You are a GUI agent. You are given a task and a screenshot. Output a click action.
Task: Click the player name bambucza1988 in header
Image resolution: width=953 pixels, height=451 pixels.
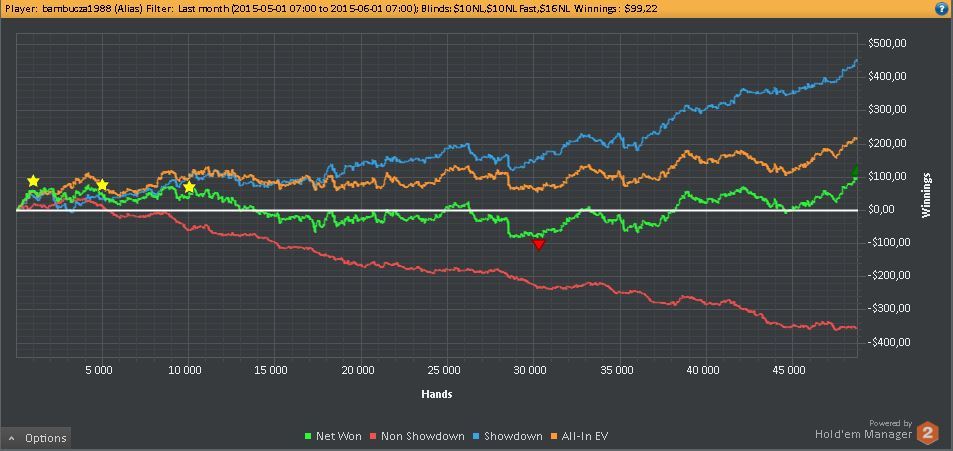pyautogui.click(x=75, y=9)
